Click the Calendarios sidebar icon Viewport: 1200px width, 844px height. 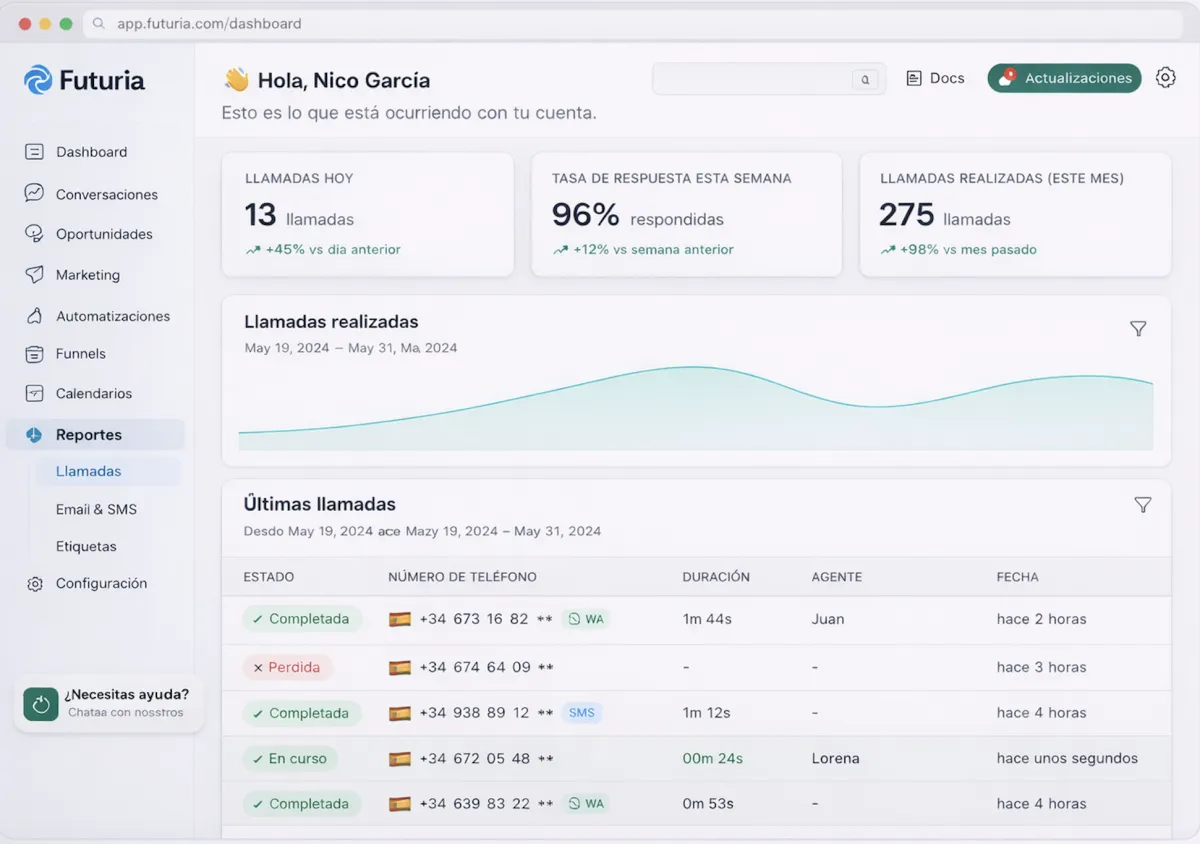click(34, 394)
